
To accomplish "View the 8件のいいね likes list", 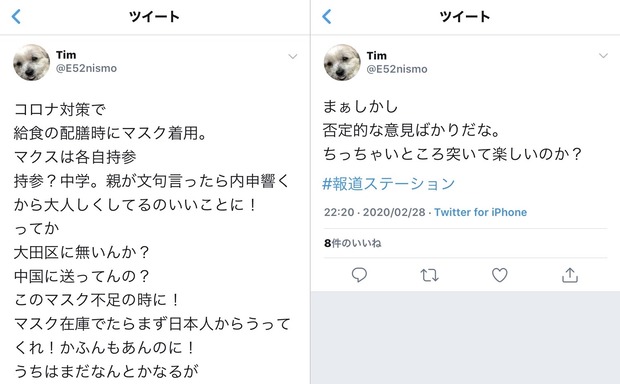I will click(353, 243).
